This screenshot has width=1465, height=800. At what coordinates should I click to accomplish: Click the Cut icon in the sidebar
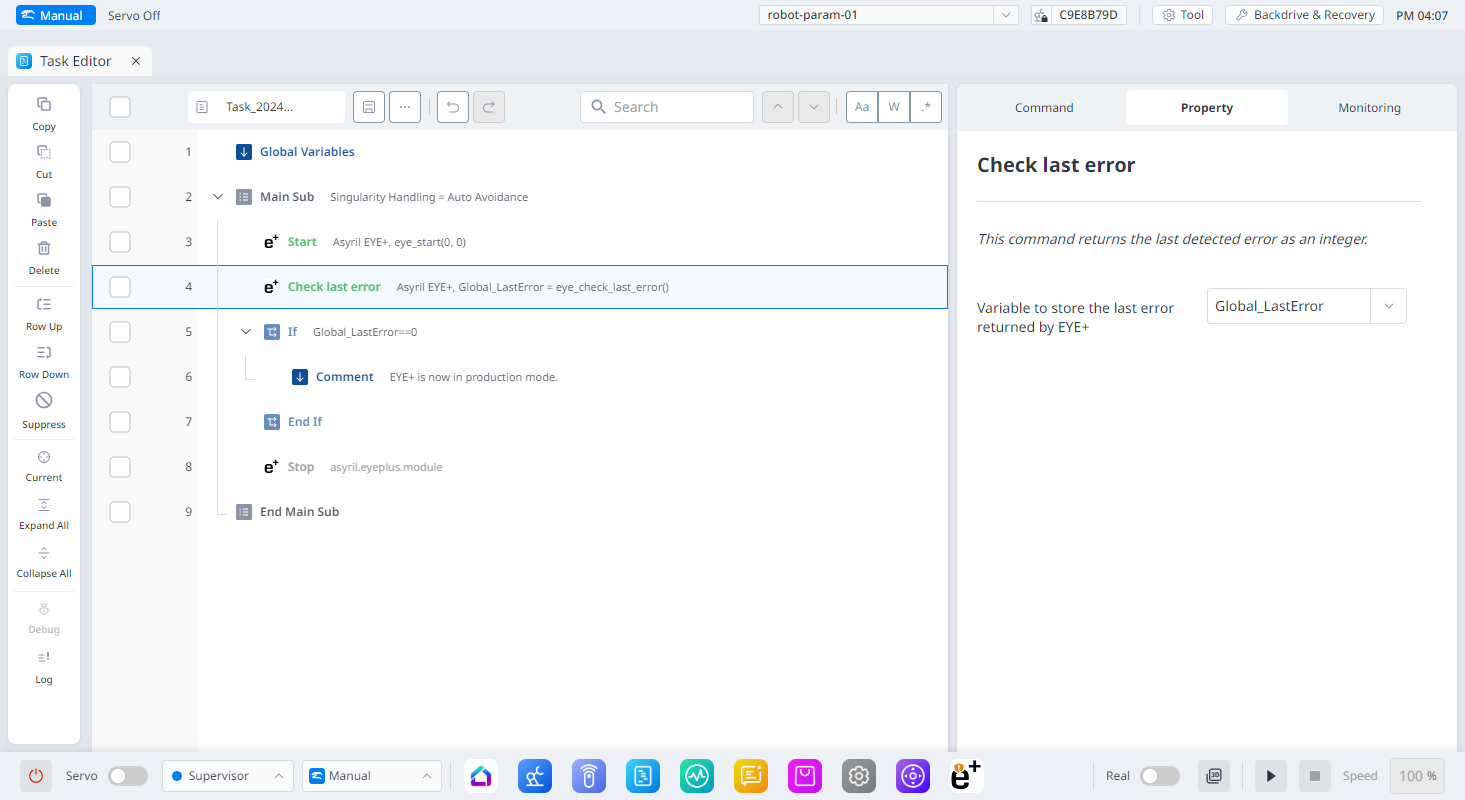[x=44, y=152]
